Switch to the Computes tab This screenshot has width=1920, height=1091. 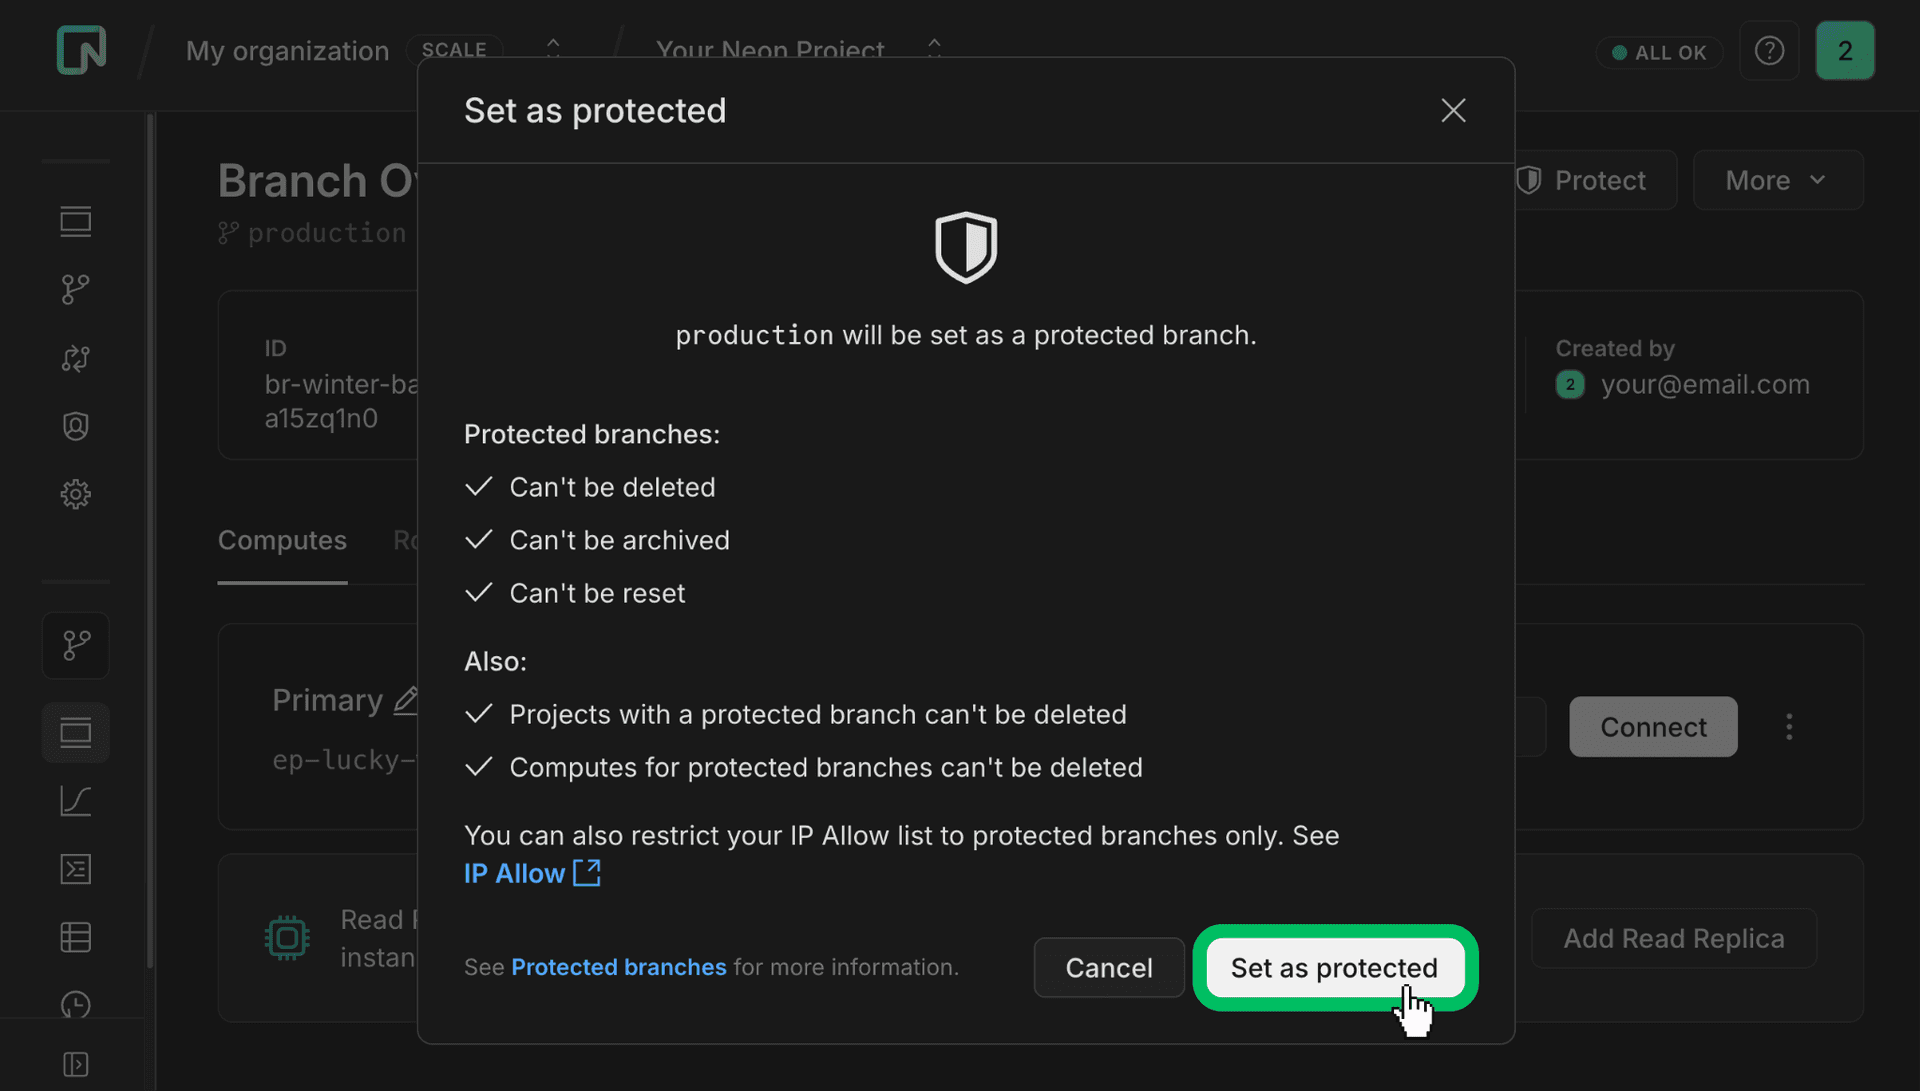[x=282, y=540]
